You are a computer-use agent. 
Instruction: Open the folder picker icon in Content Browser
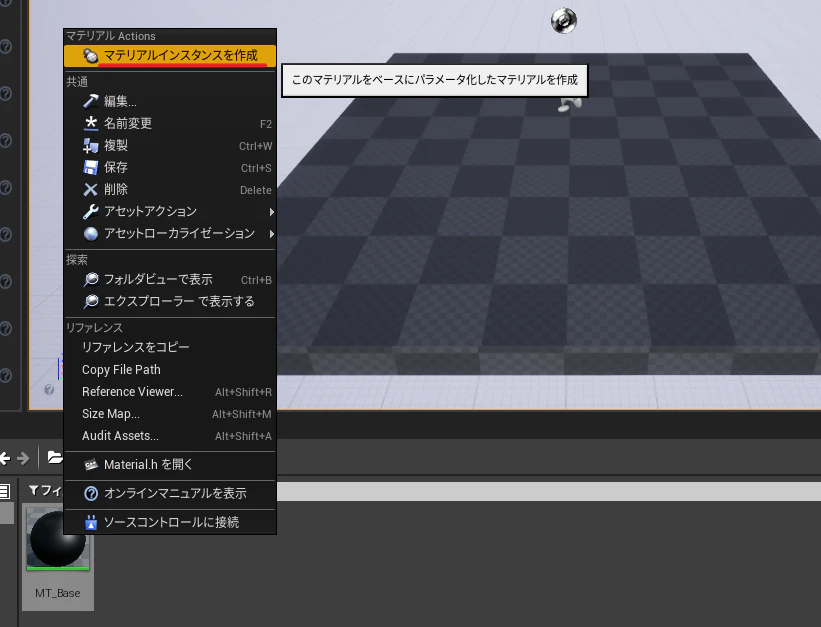click(55, 457)
